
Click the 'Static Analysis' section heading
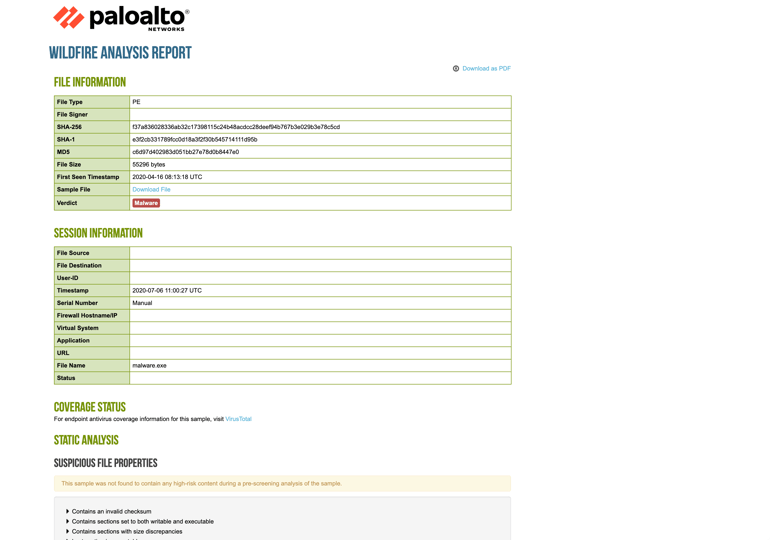coord(86,440)
